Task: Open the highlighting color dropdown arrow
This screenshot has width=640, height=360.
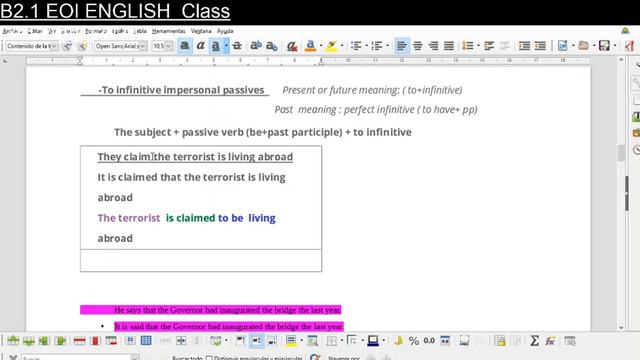Action: (x=342, y=46)
